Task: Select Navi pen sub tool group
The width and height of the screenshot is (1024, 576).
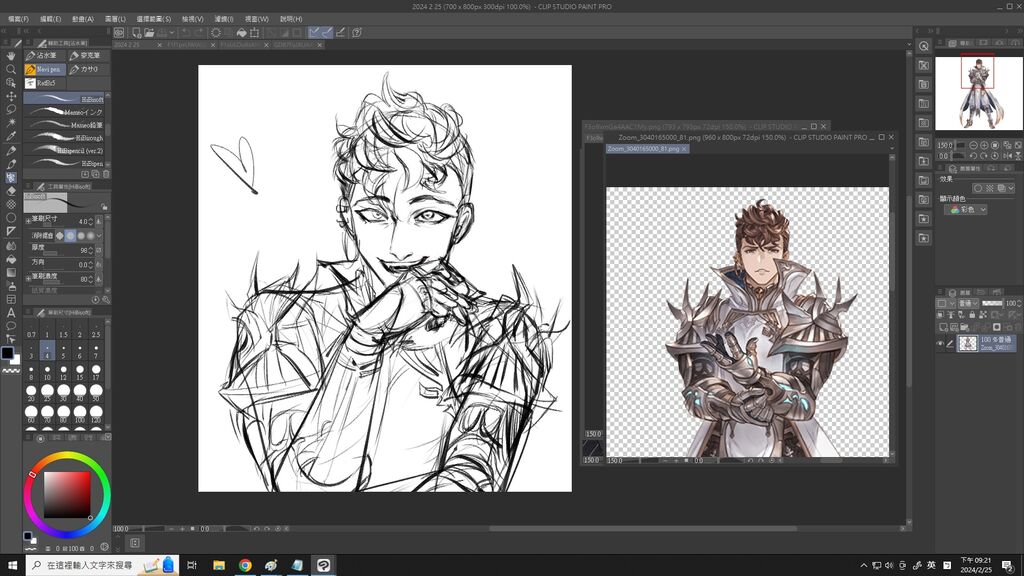Action: click(44, 69)
